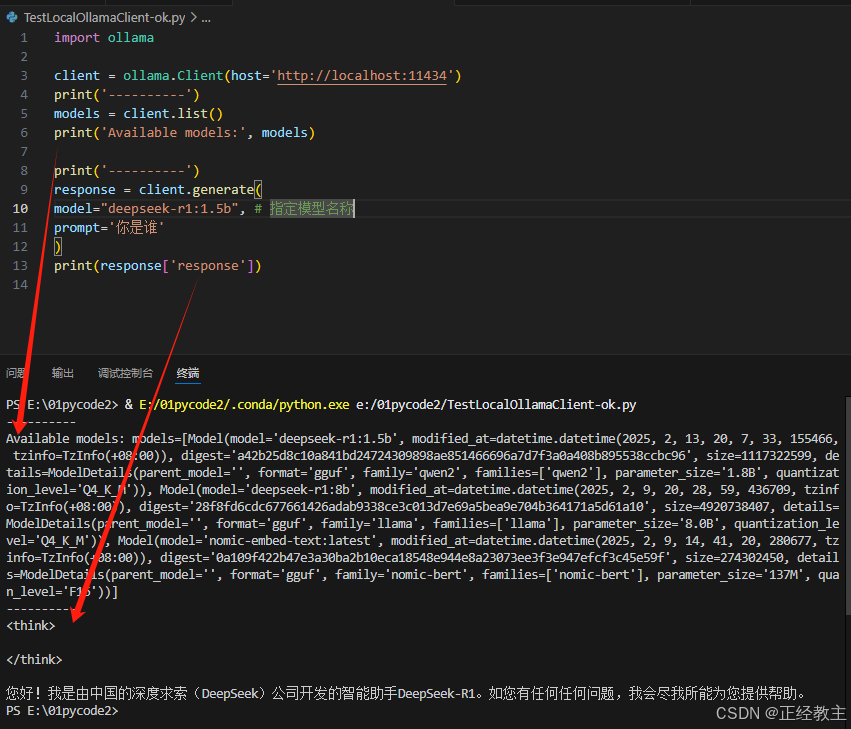Image resolution: width=851 pixels, height=729 pixels.
Task: Click the prompt='你是谁' line
Action: pyautogui.click(x=109, y=227)
